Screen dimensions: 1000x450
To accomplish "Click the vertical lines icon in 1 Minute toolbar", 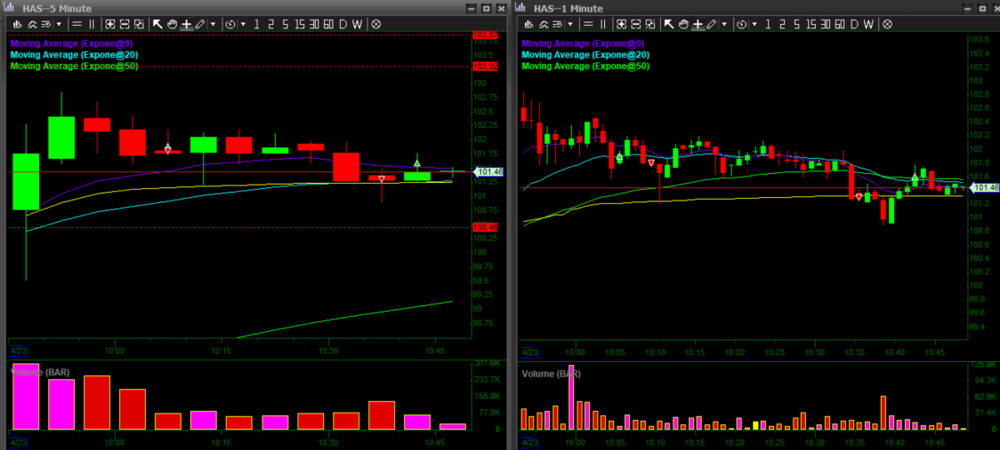I will pyautogui.click(x=603, y=23).
